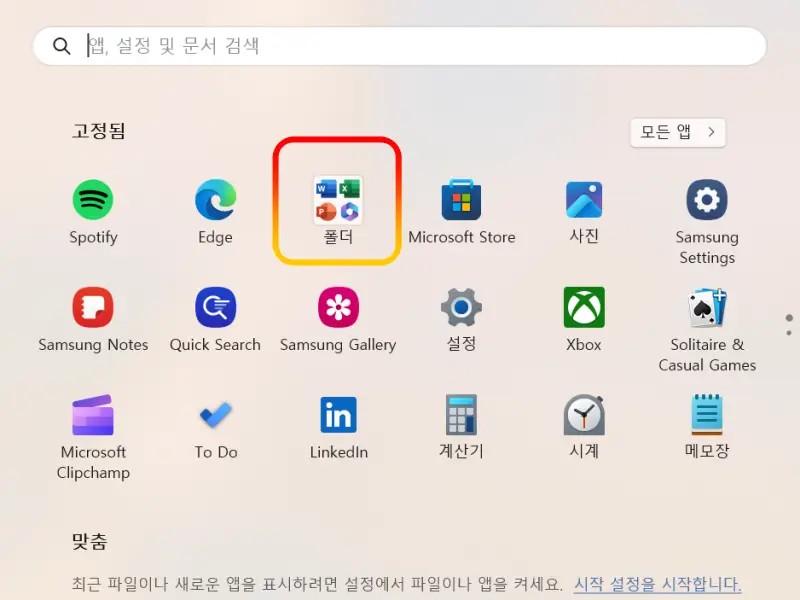Click the search magnifier icon
Image resolution: width=800 pixels, height=600 pixels.
click(x=61, y=46)
